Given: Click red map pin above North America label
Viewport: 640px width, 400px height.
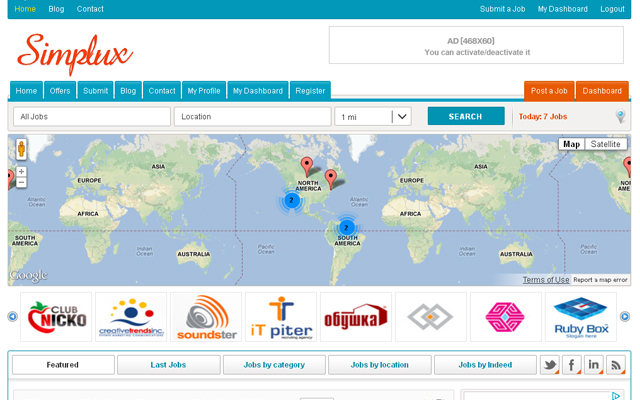Looking at the screenshot, I should pos(307,167).
